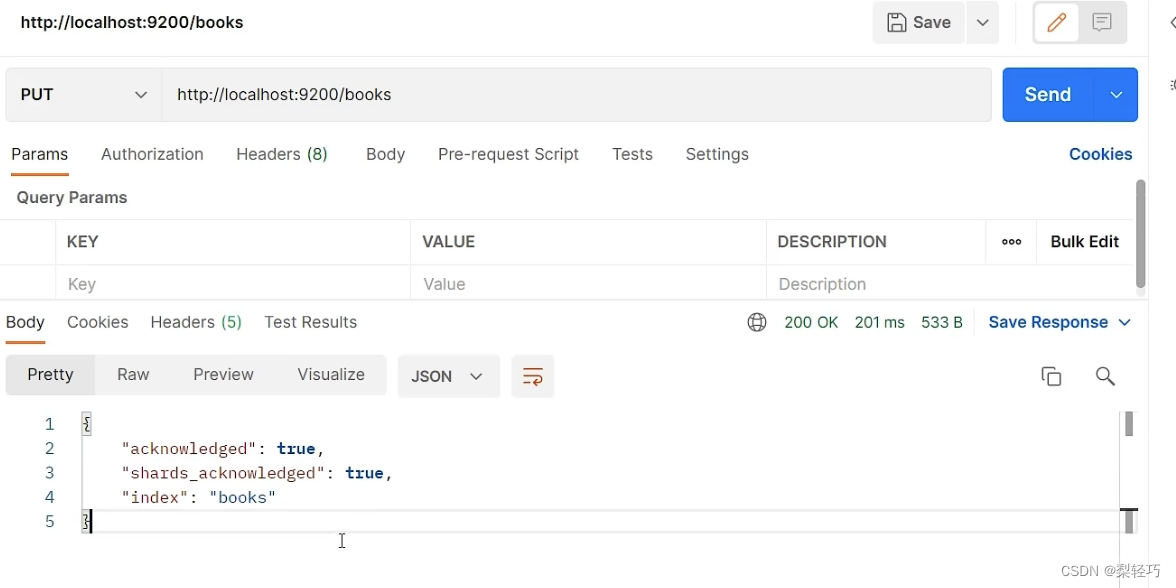Image resolution: width=1176 pixels, height=588 pixels.
Task: Open the Cookies link
Action: (1100, 154)
